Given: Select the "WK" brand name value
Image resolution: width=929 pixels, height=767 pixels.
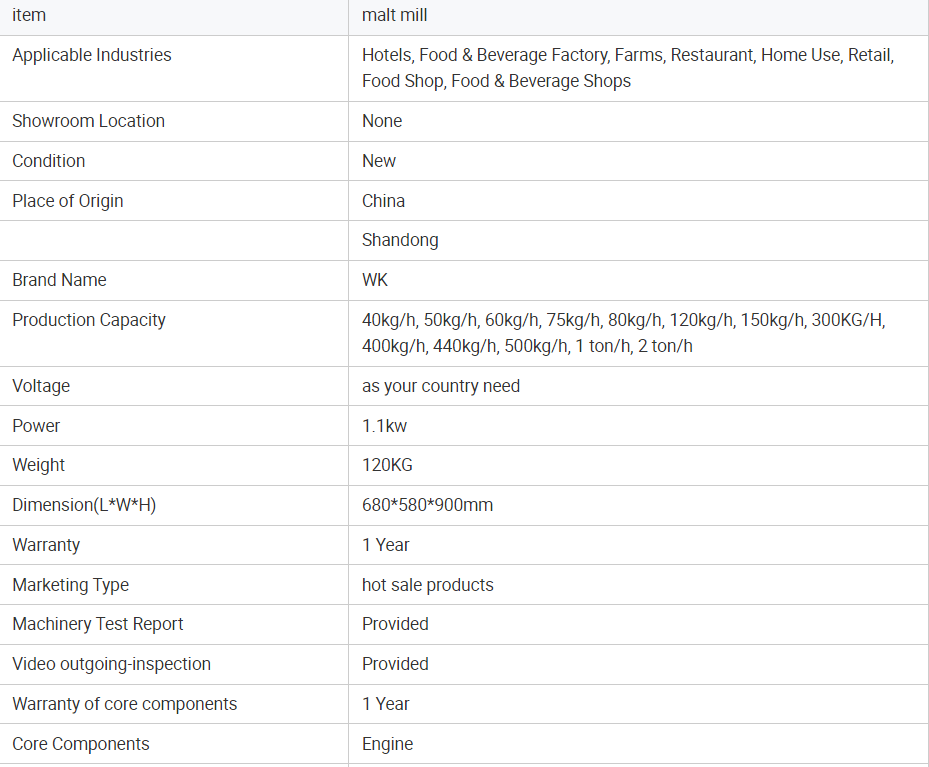Looking at the screenshot, I should [375, 280].
